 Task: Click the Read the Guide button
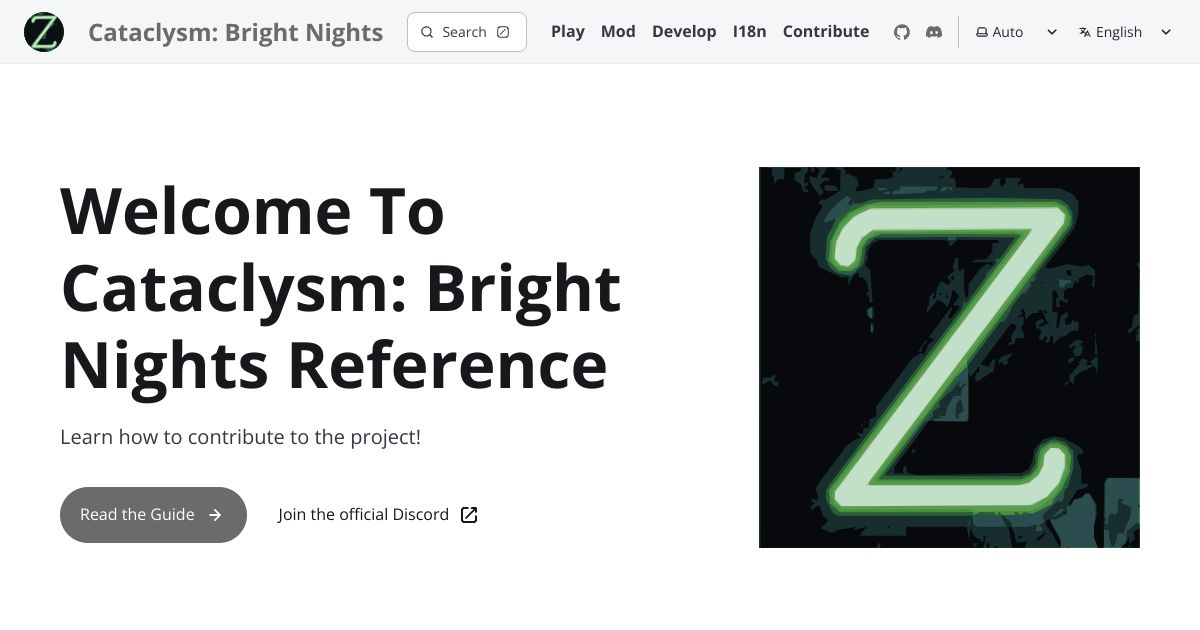point(153,515)
